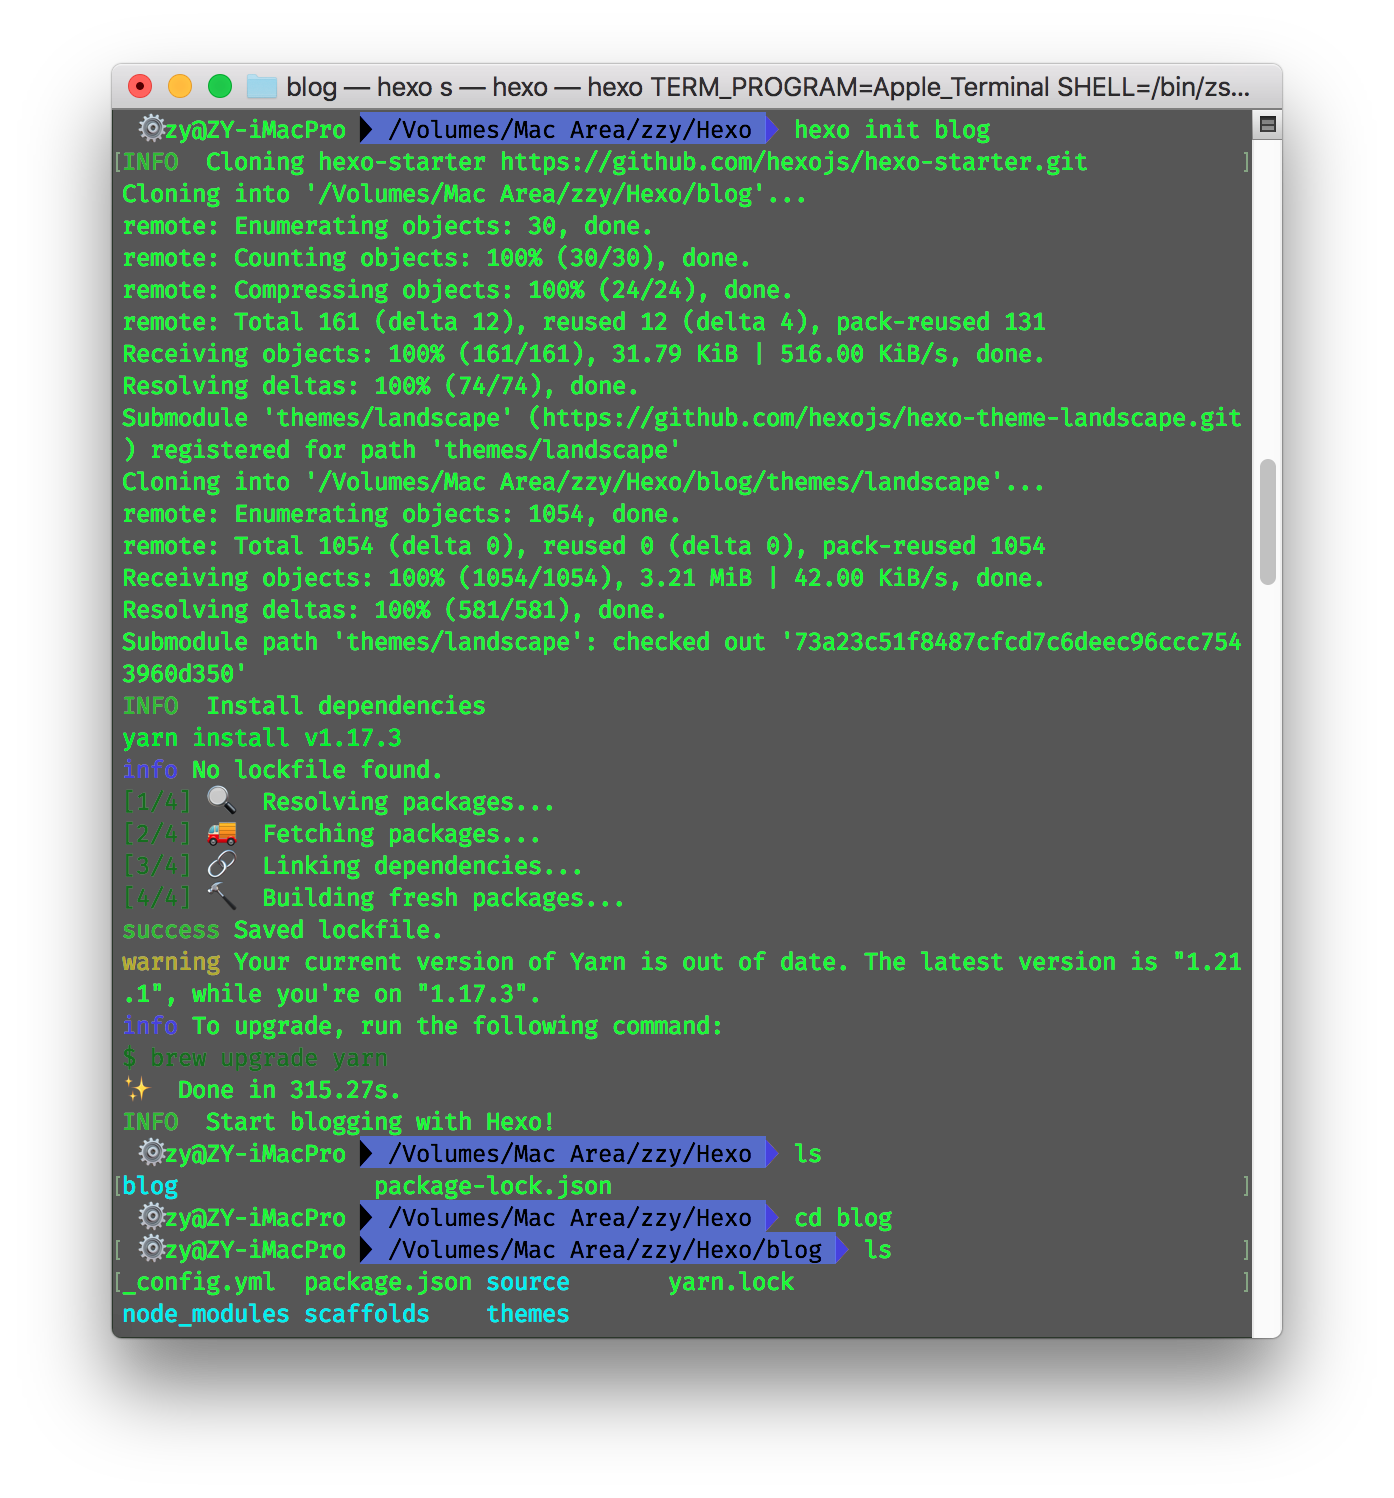Screen dimensions: 1394x1498
Task: Click the 'node_modules' directory name
Action: (x=206, y=1314)
